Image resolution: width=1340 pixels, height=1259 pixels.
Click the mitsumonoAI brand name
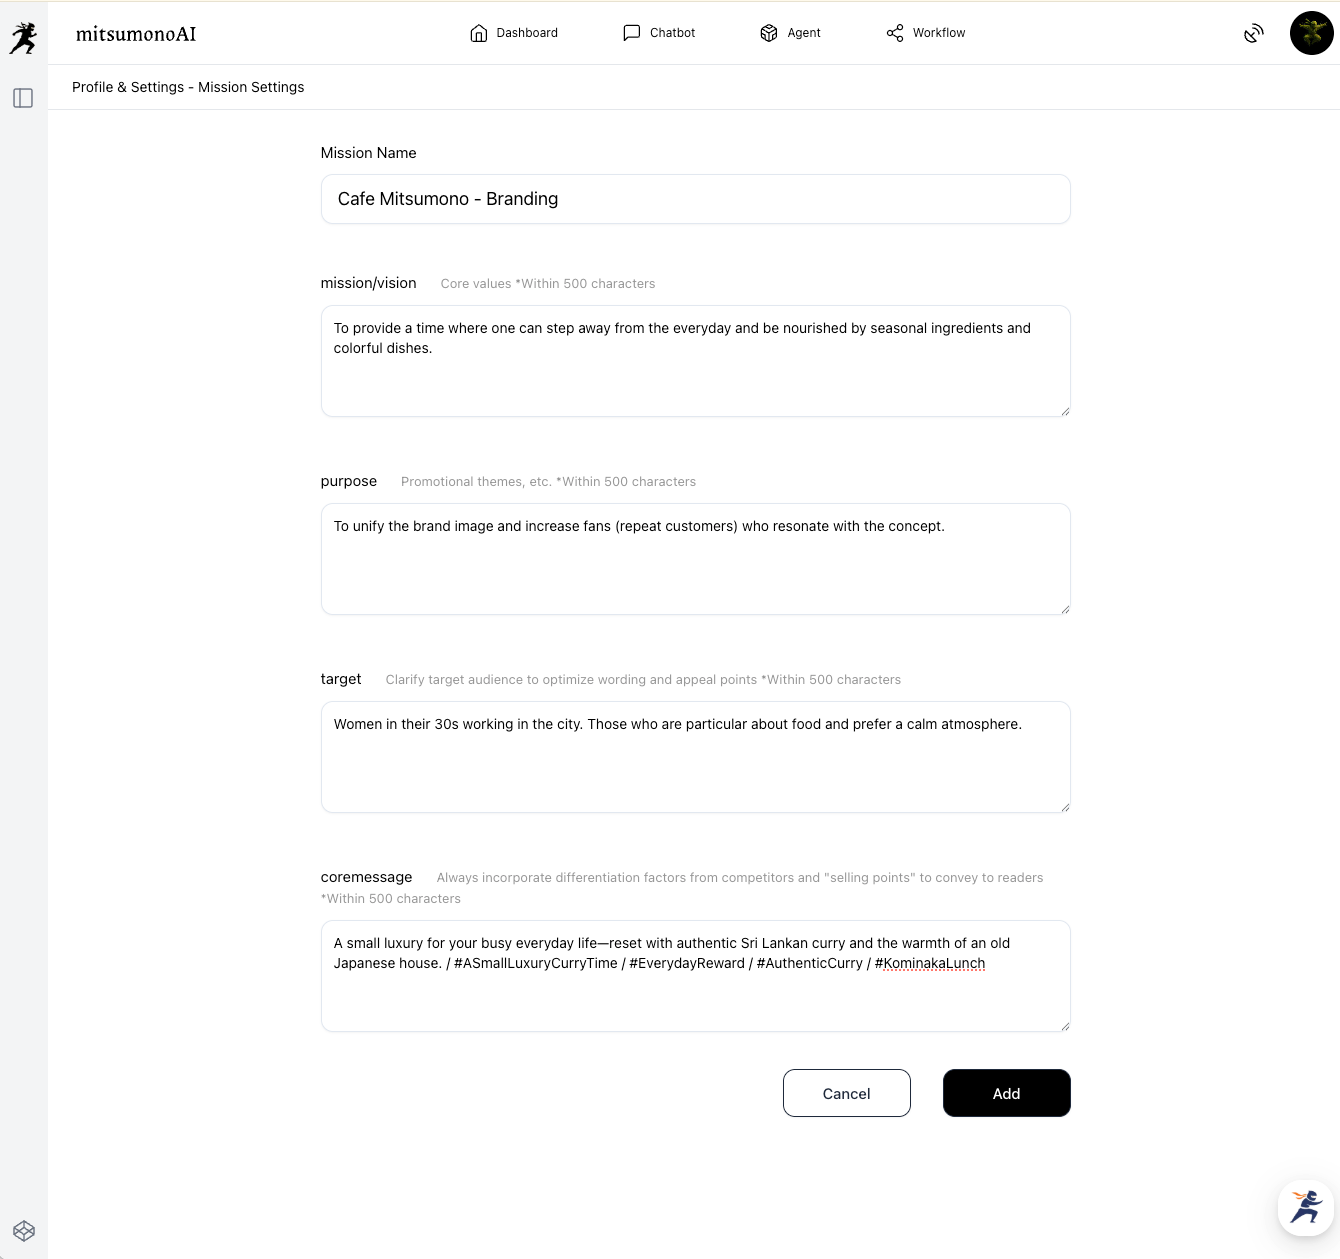tap(136, 34)
